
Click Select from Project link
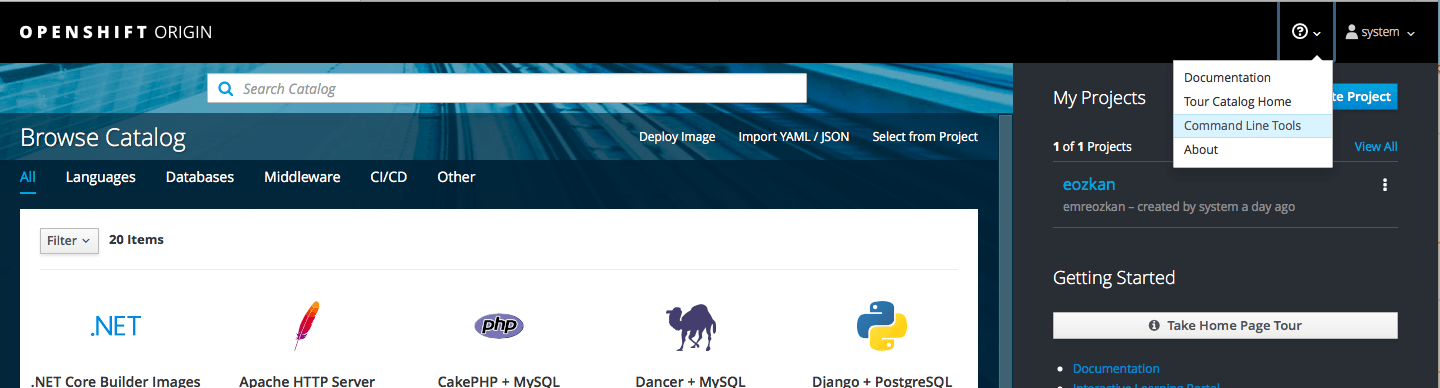tap(925, 136)
